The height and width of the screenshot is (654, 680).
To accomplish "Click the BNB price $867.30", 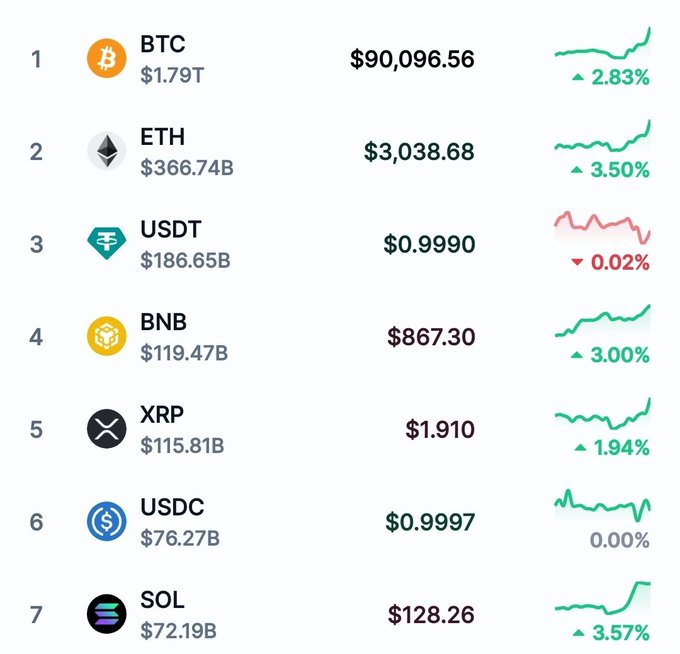I will pos(431,337).
